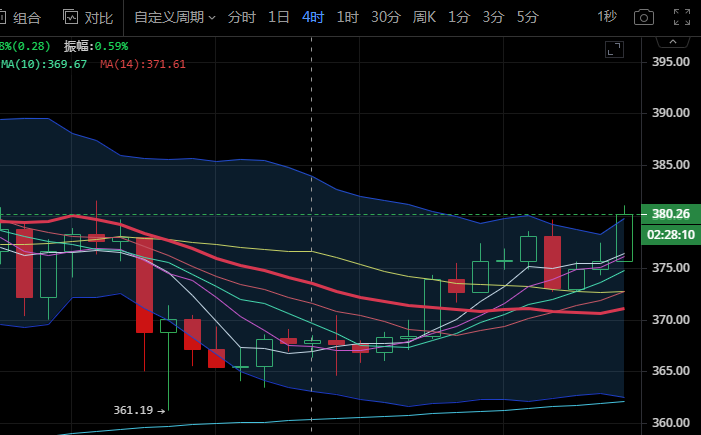Open the 组合 combination view
This screenshot has height=435, width=701.
click(21, 17)
